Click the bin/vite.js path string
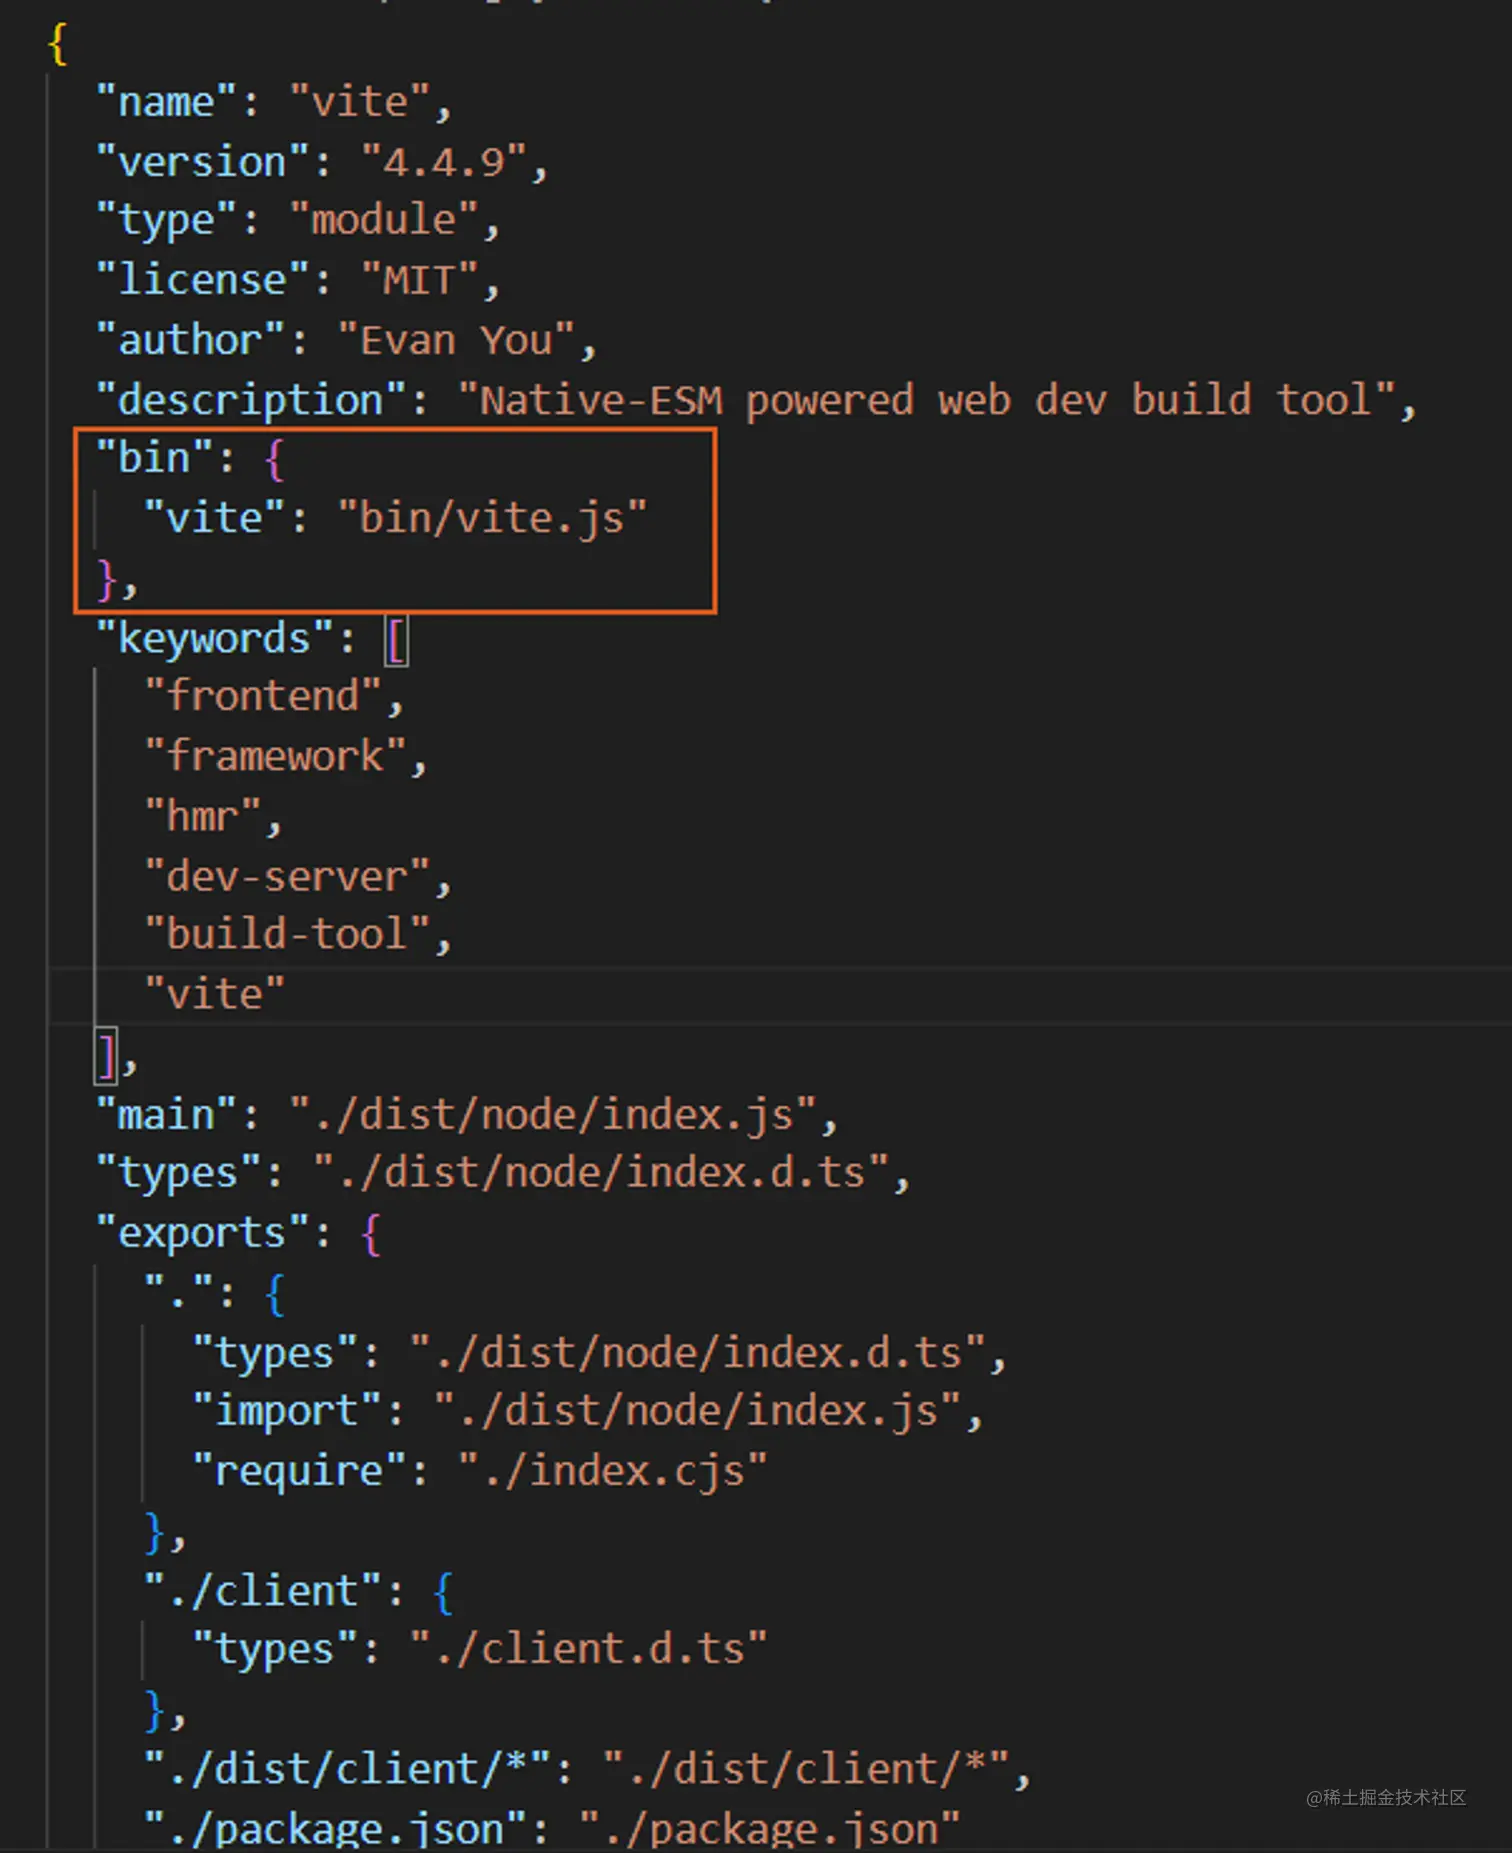 pyautogui.click(x=492, y=519)
